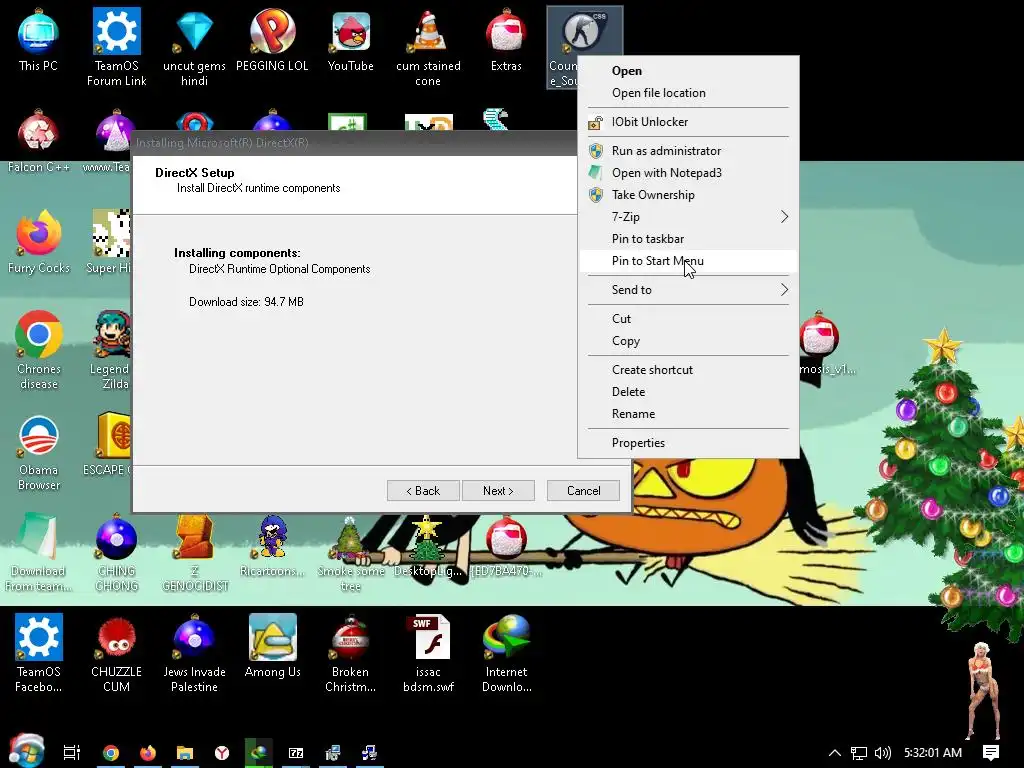The image size is (1024, 768).
Task: Click Back in DirectX Setup
Action: coord(423,490)
